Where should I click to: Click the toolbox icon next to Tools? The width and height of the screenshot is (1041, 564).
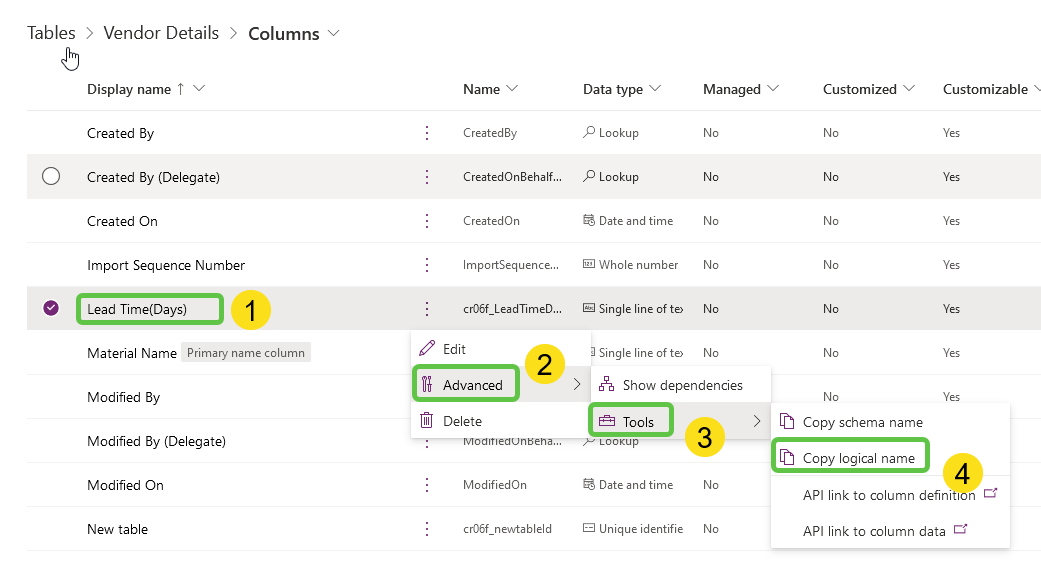pyautogui.click(x=606, y=422)
